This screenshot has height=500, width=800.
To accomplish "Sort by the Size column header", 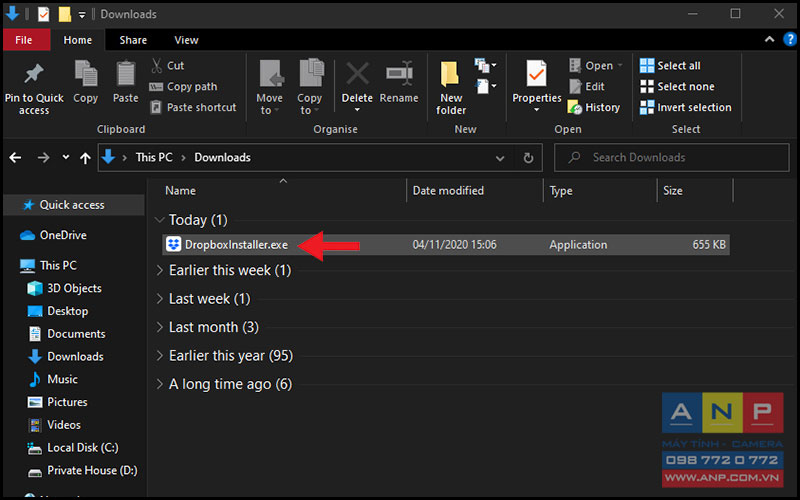I will click(672, 191).
